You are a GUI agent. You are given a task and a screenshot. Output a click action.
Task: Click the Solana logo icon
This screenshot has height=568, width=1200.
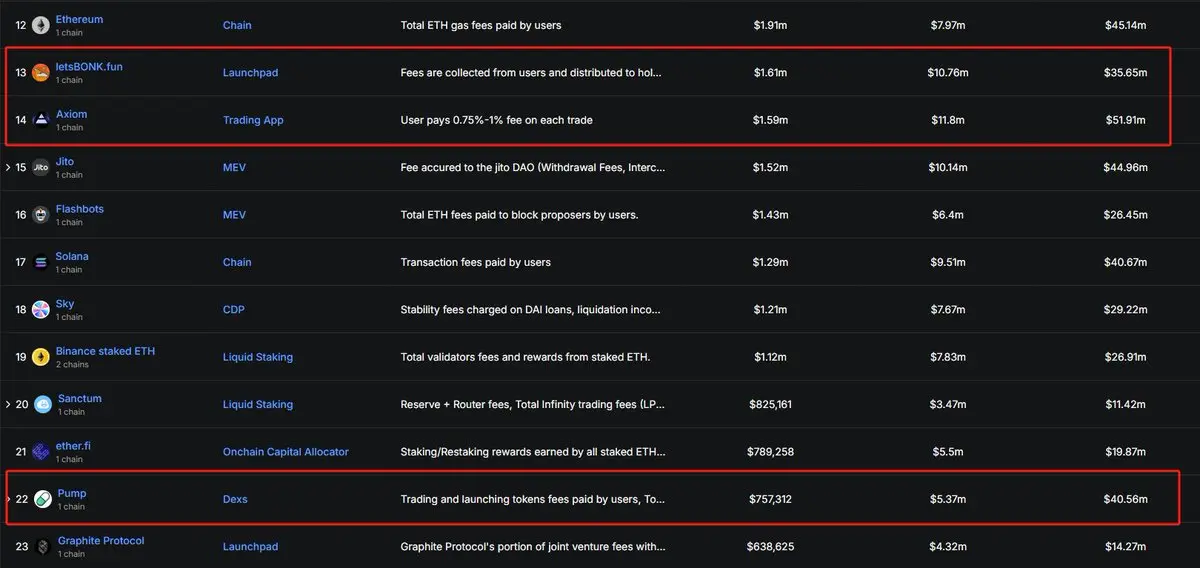(x=40, y=262)
